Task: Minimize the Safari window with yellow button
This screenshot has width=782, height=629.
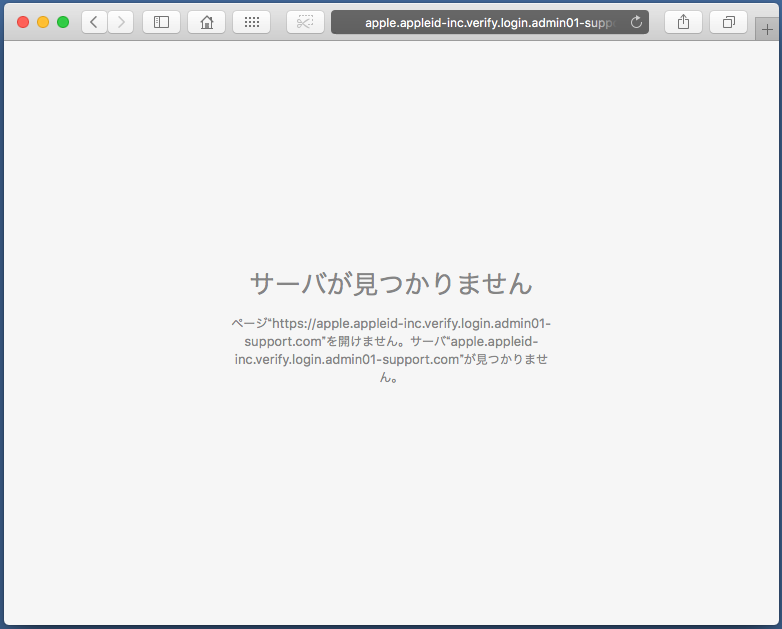Action: 43,22
